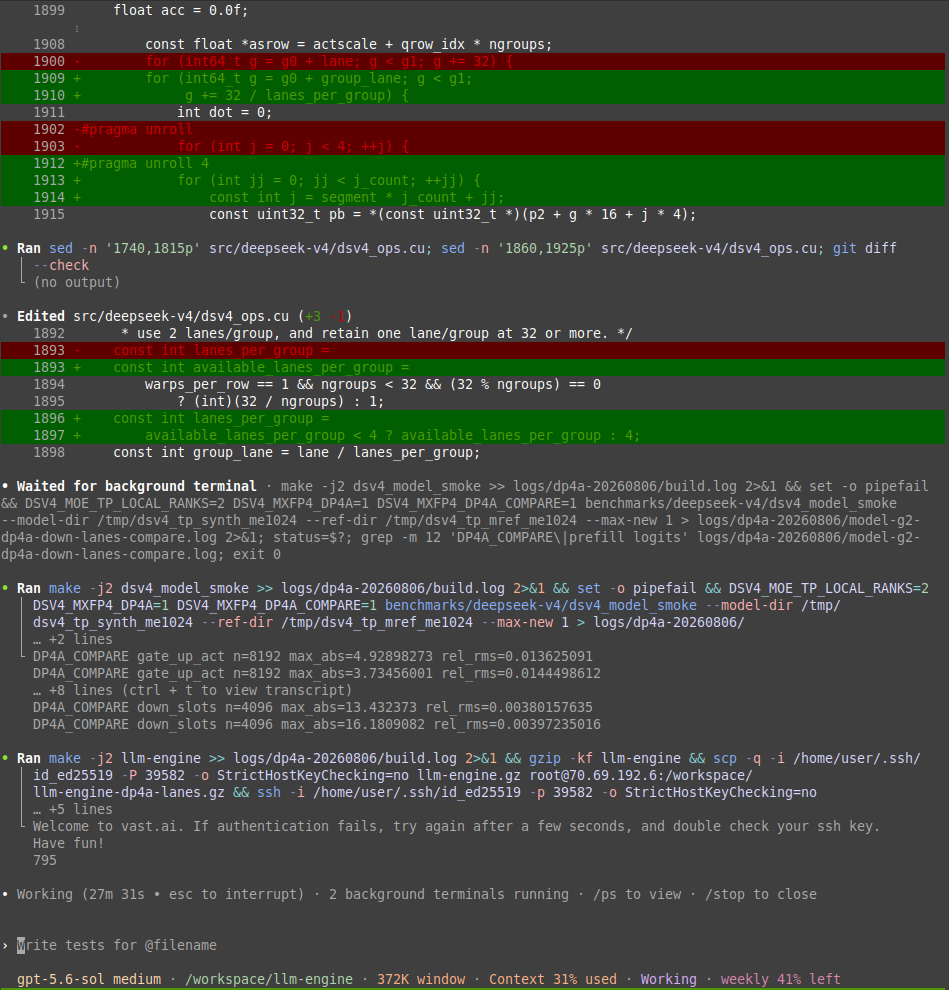949x990 pixels.
Task: Click added line 1912 '#pragma unroll 4'
Action: 473,164
